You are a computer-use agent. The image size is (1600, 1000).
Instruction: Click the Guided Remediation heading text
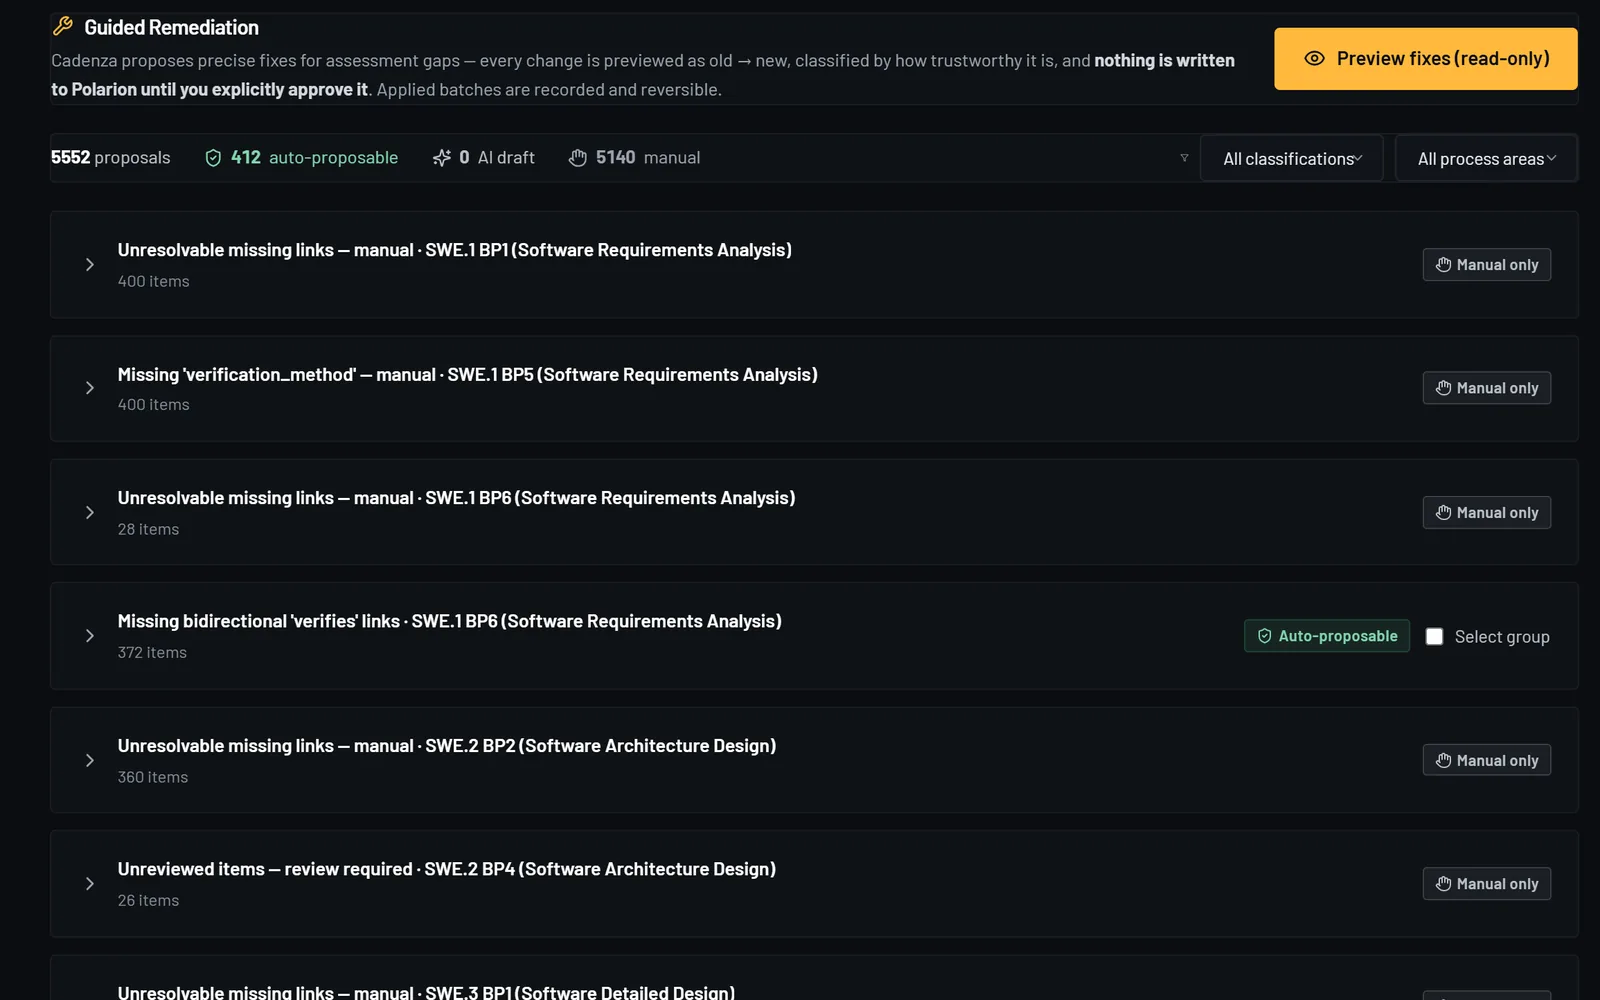(171, 27)
